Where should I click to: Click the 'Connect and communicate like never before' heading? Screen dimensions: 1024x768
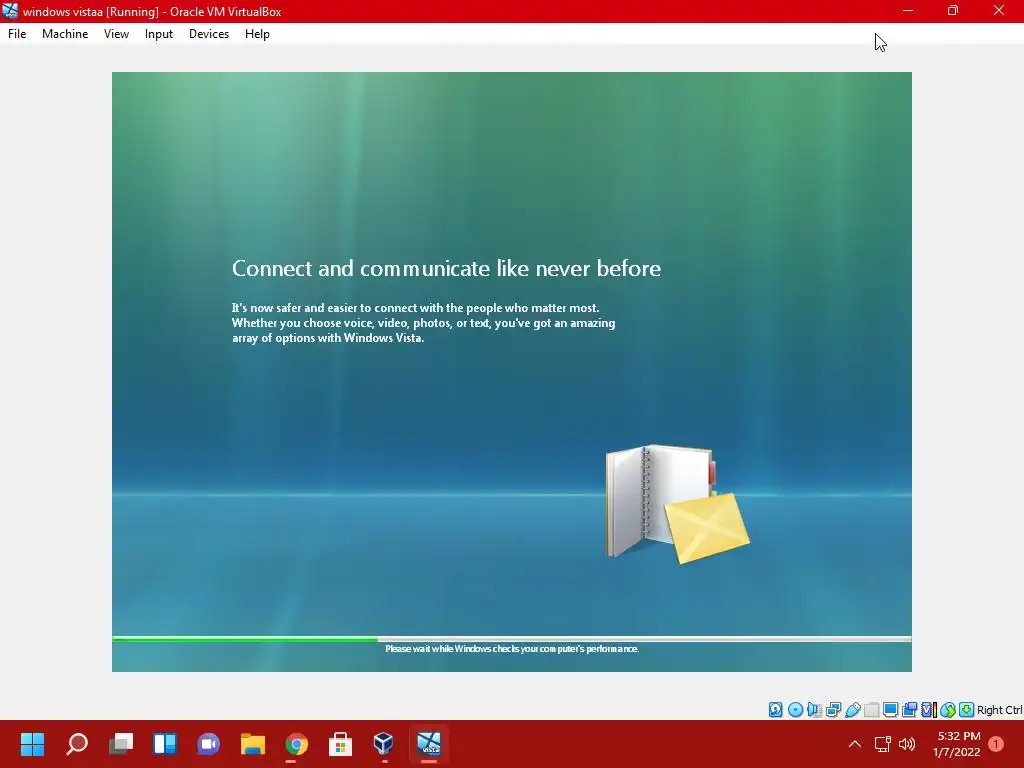446,268
